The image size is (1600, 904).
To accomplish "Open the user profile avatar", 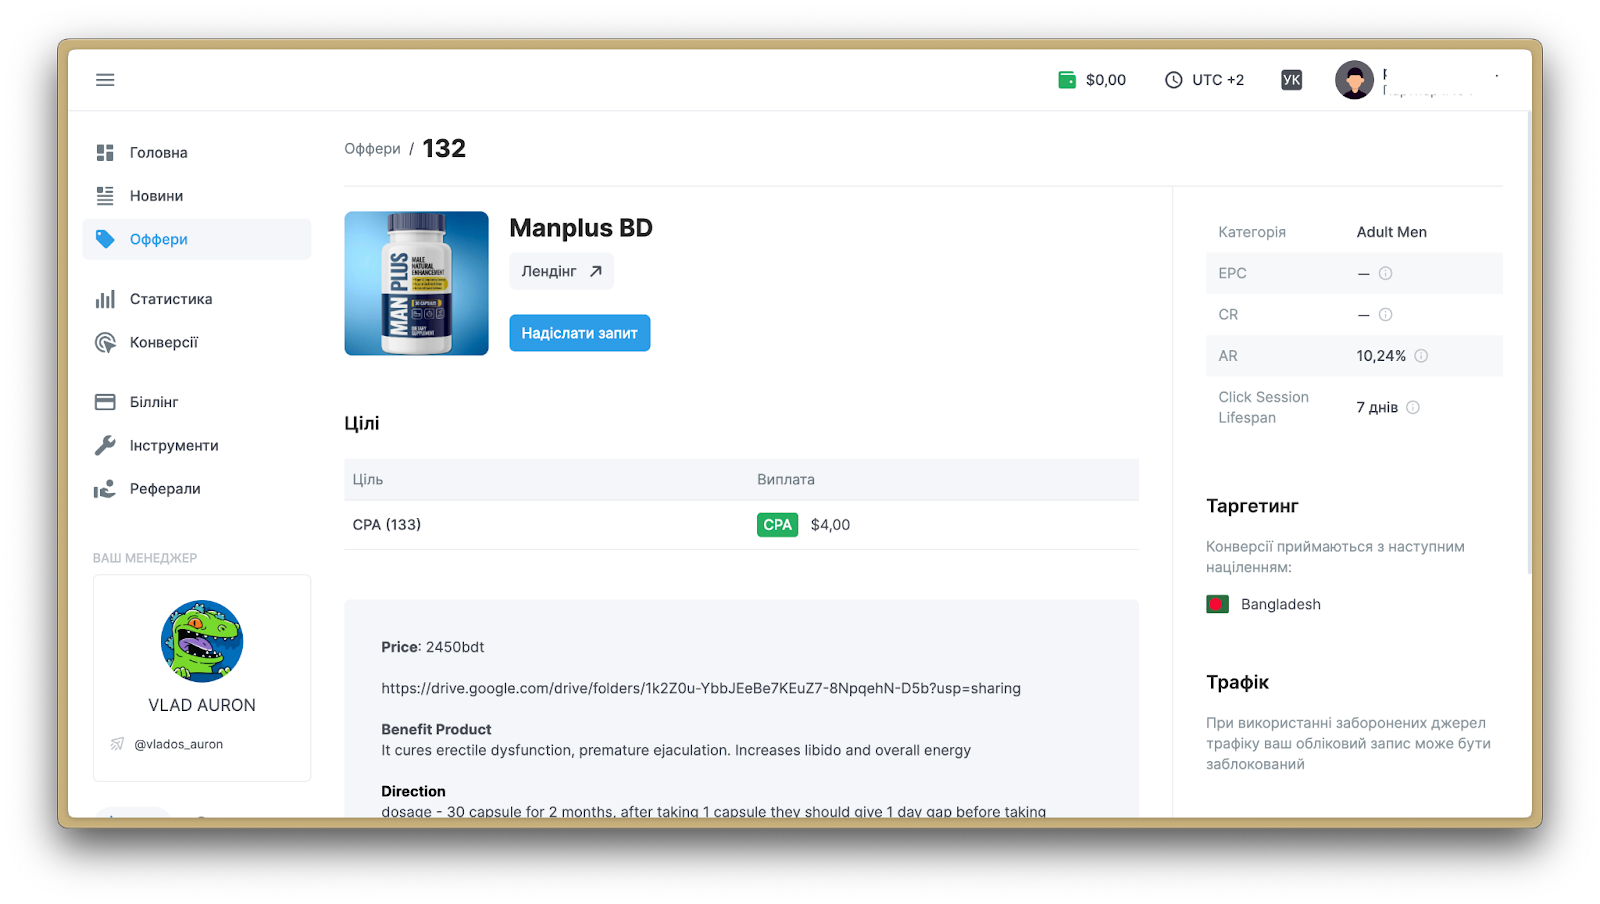I will [x=1354, y=80].
